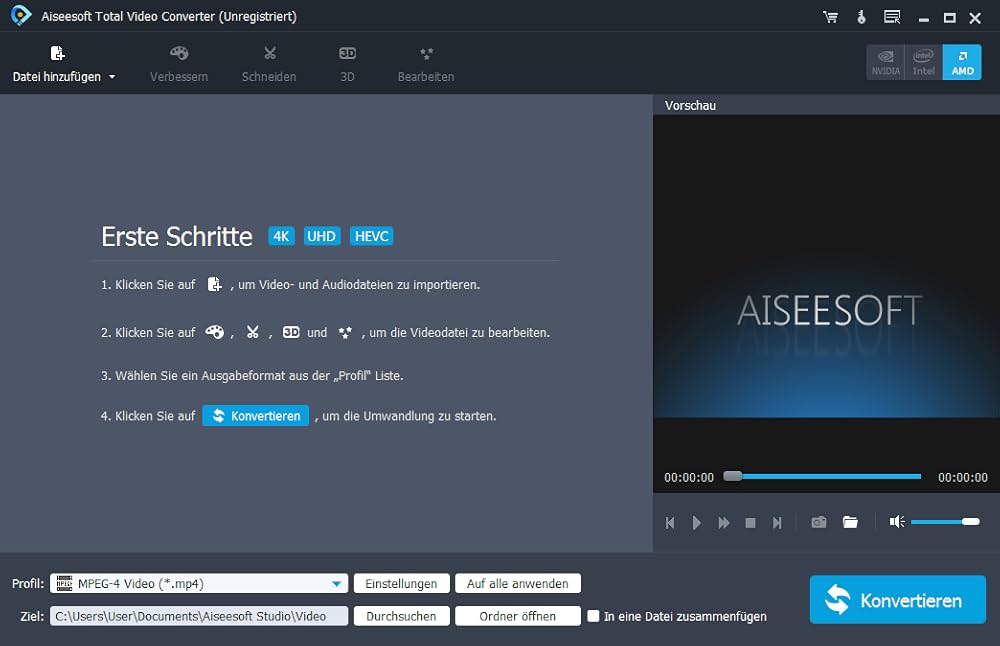Click the Ziel output path field
The image size is (1000, 646).
coord(199,616)
